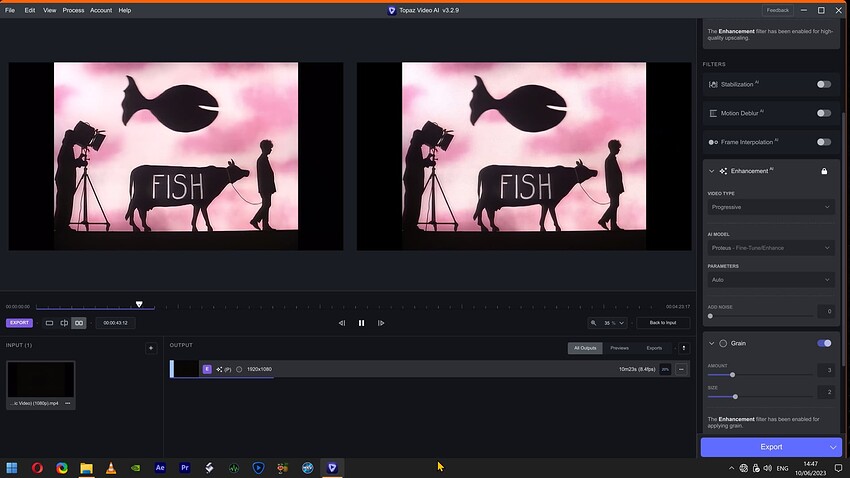Add a new input video with plus
850x478 pixels.
pos(151,348)
